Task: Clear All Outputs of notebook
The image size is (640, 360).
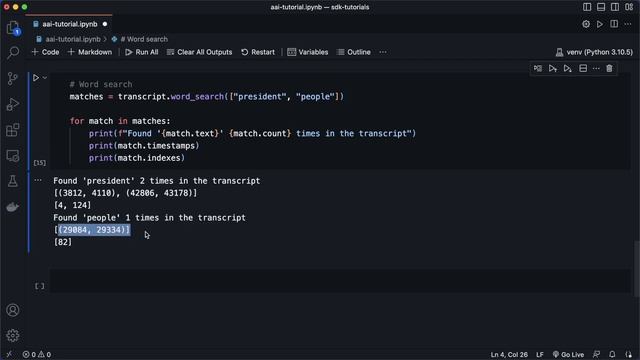Action: [199, 52]
